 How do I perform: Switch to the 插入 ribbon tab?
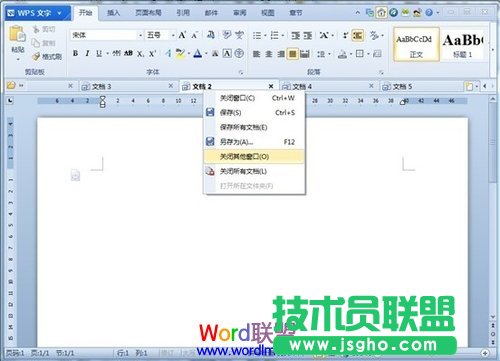click(x=113, y=13)
